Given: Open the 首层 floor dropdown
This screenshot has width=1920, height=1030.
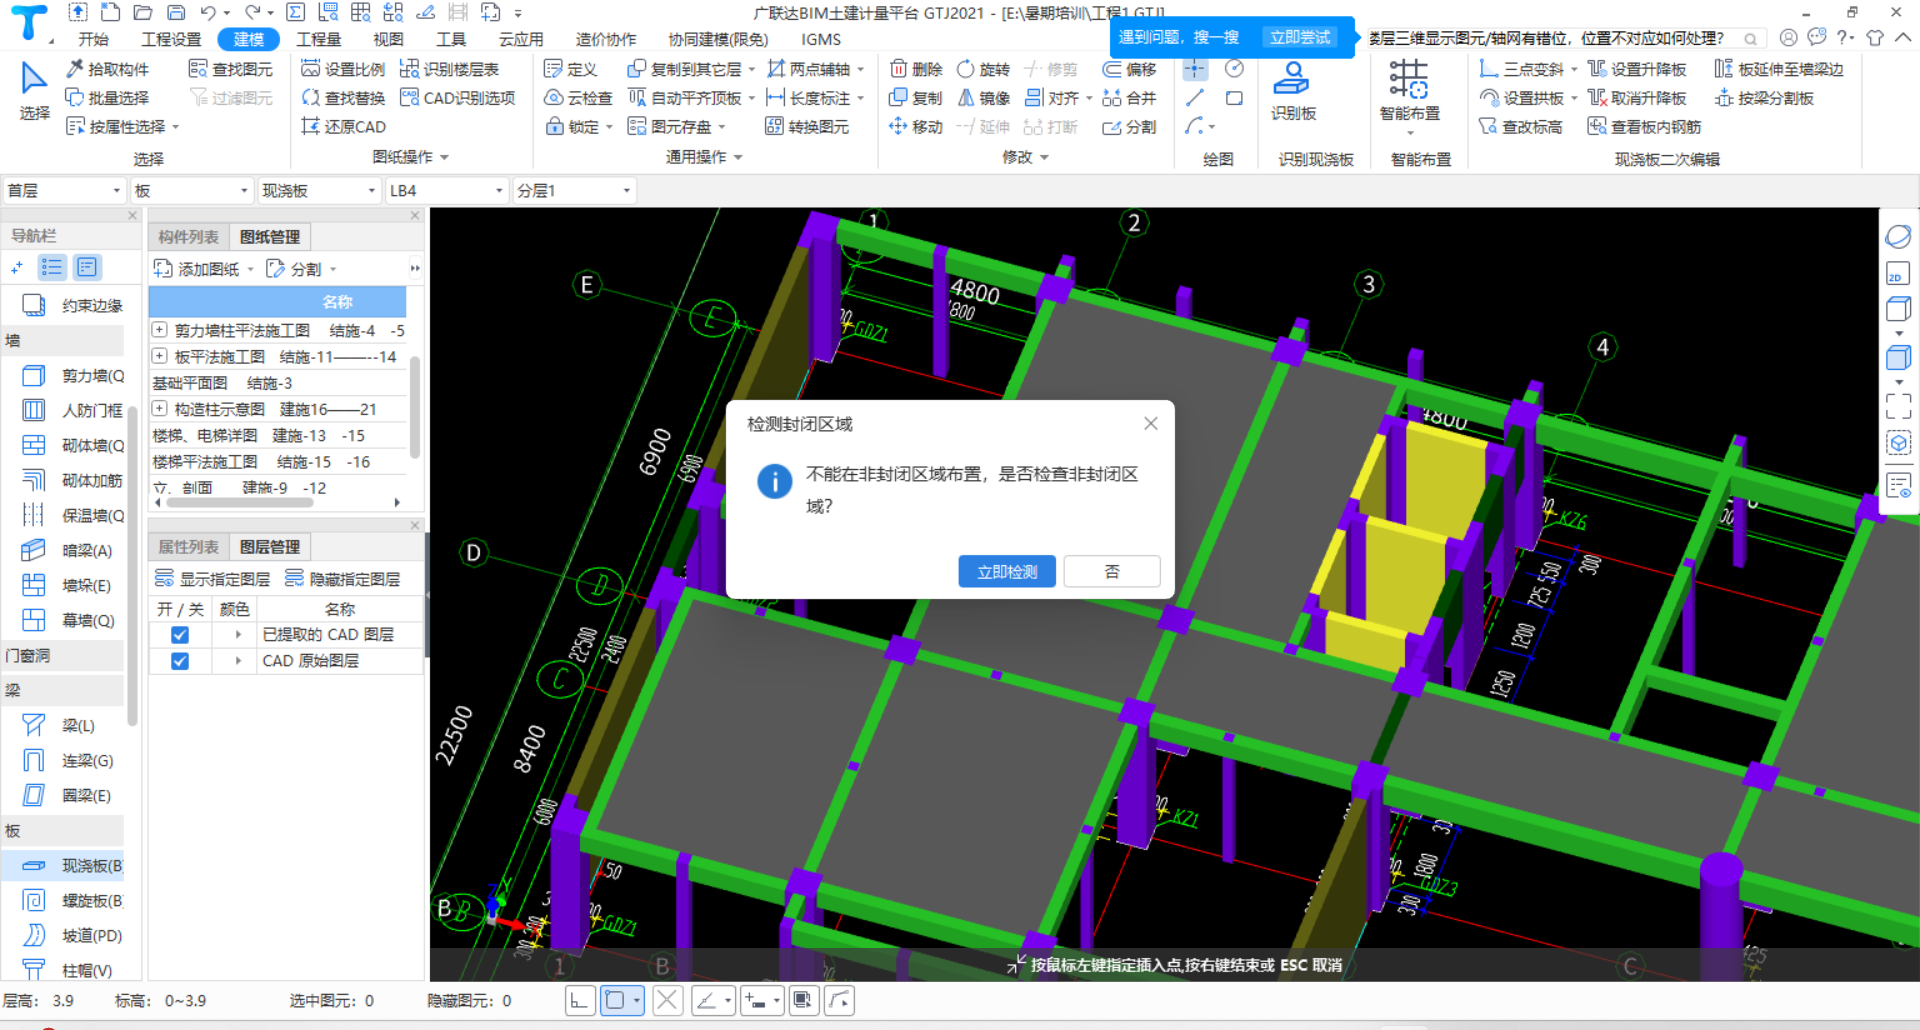Looking at the screenshot, I should (65, 190).
